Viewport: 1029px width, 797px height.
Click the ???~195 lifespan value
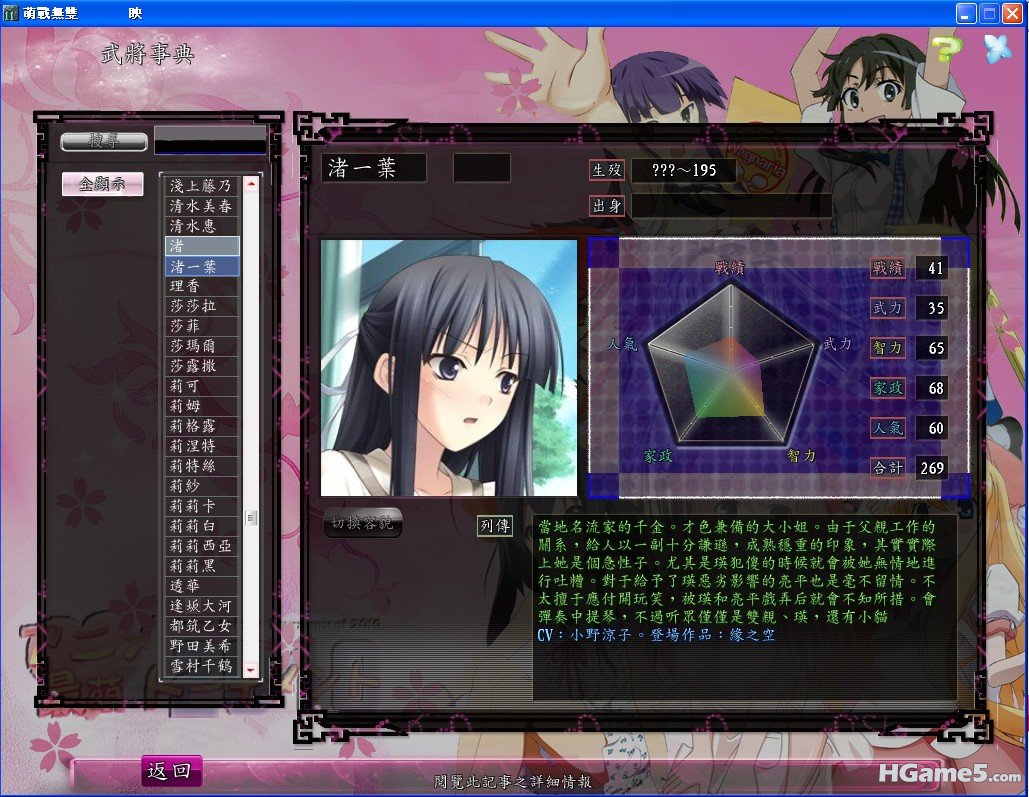point(683,170)
